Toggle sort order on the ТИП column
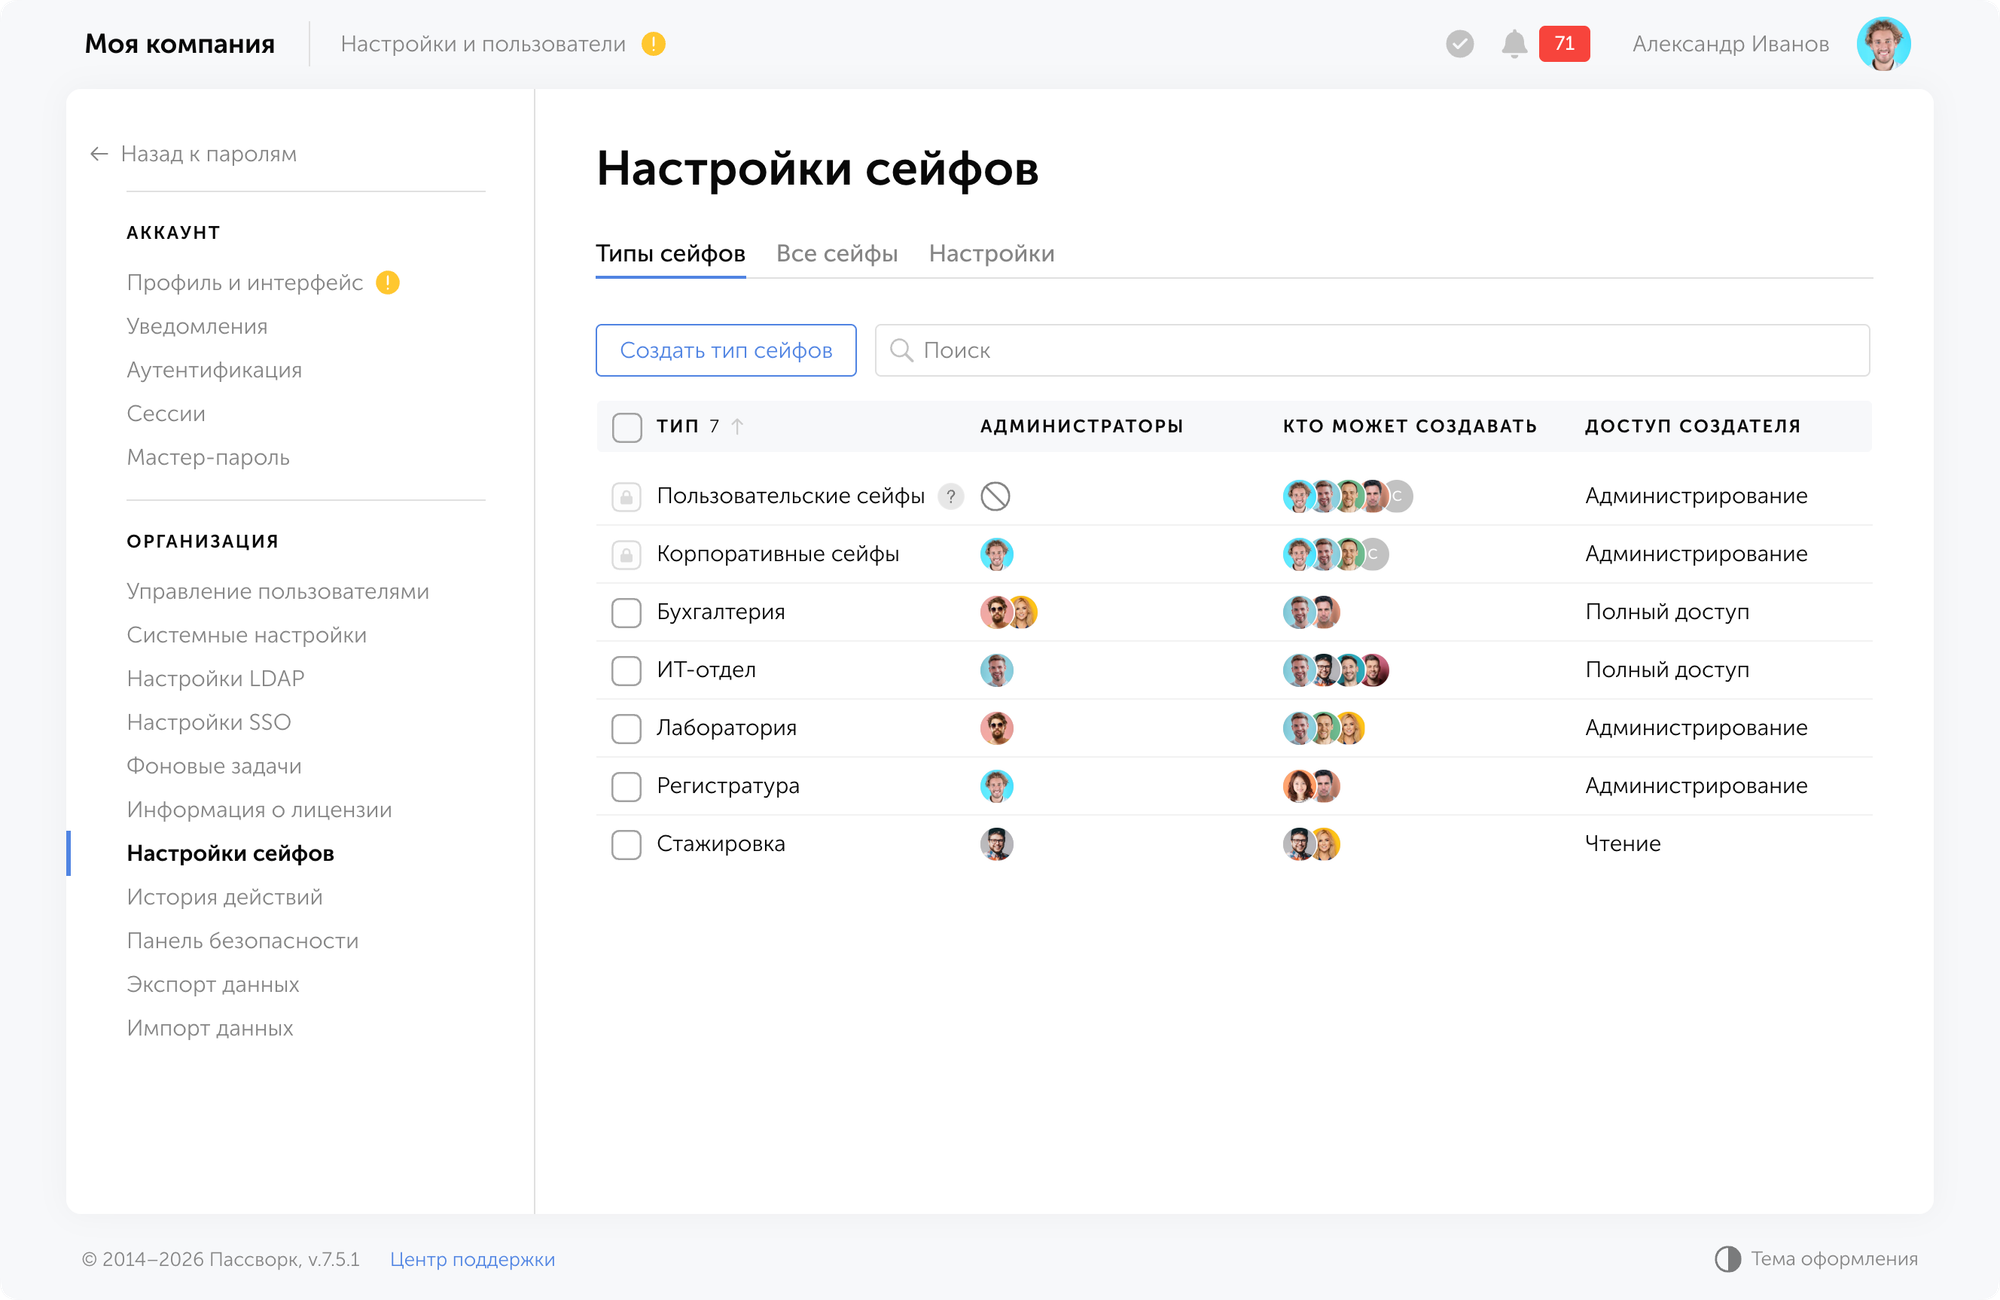2000x1300 pixels. [738, 426]
